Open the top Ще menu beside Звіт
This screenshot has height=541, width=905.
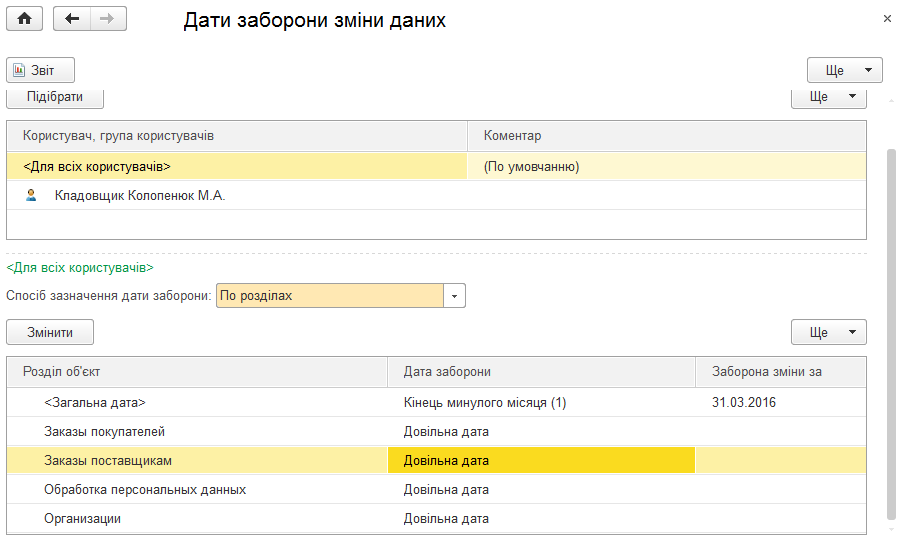pyautogui.click(x=844, y=70)
